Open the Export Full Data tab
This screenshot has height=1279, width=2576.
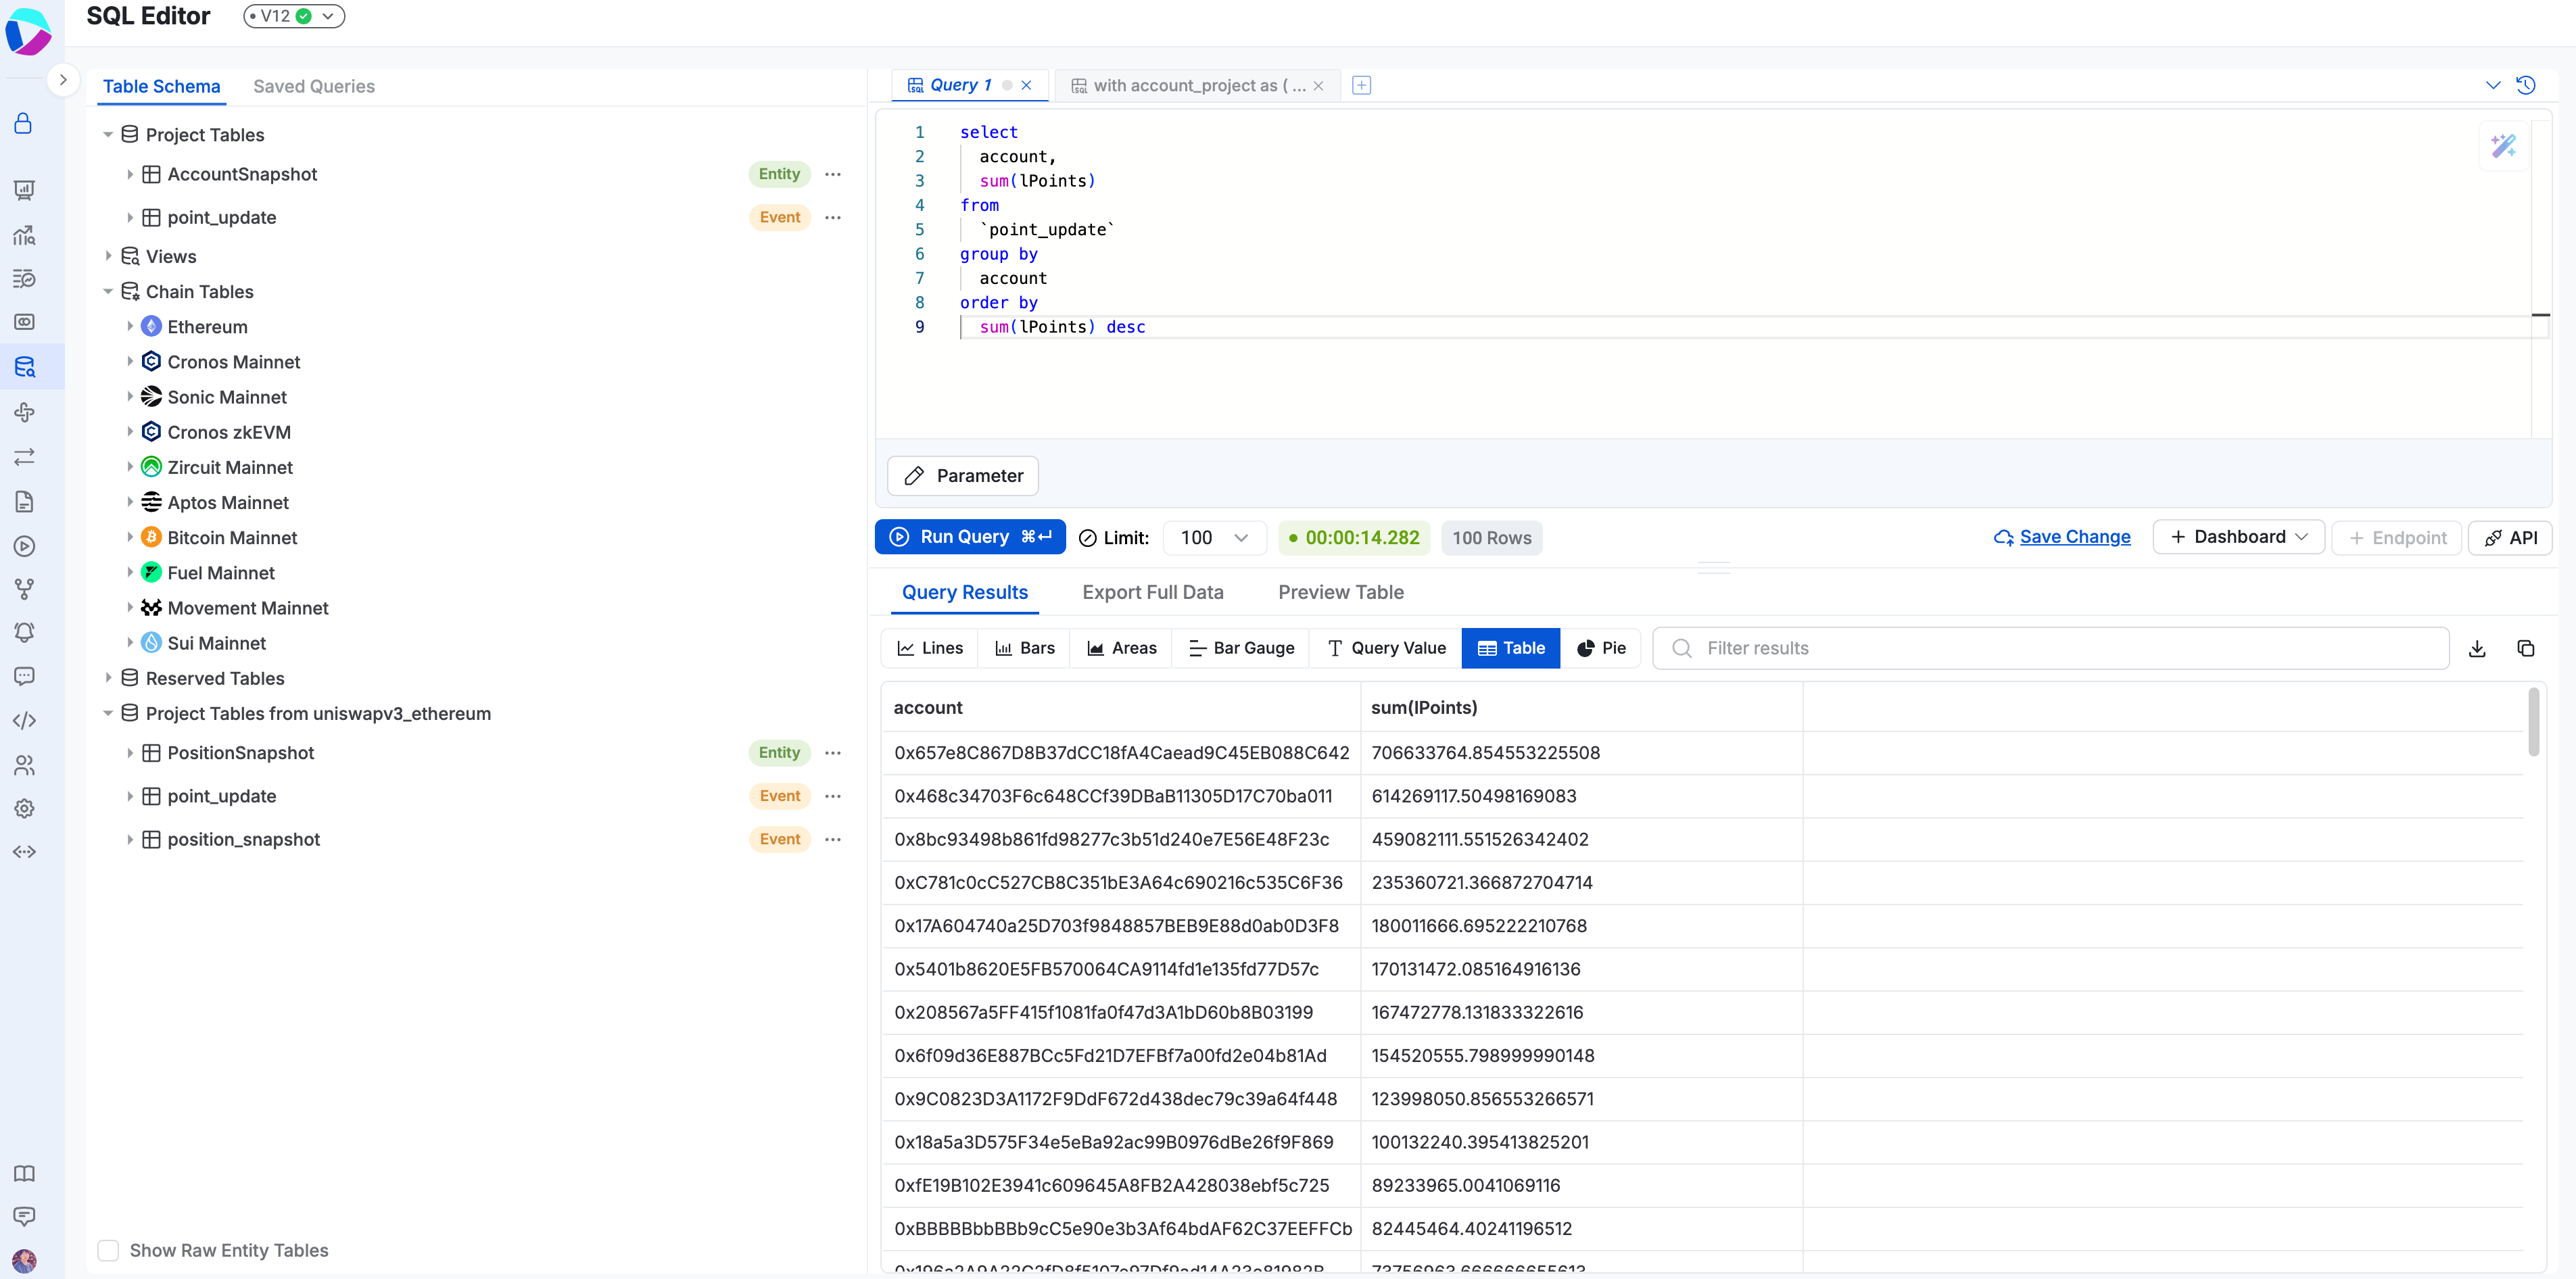tap(1152, 592)
